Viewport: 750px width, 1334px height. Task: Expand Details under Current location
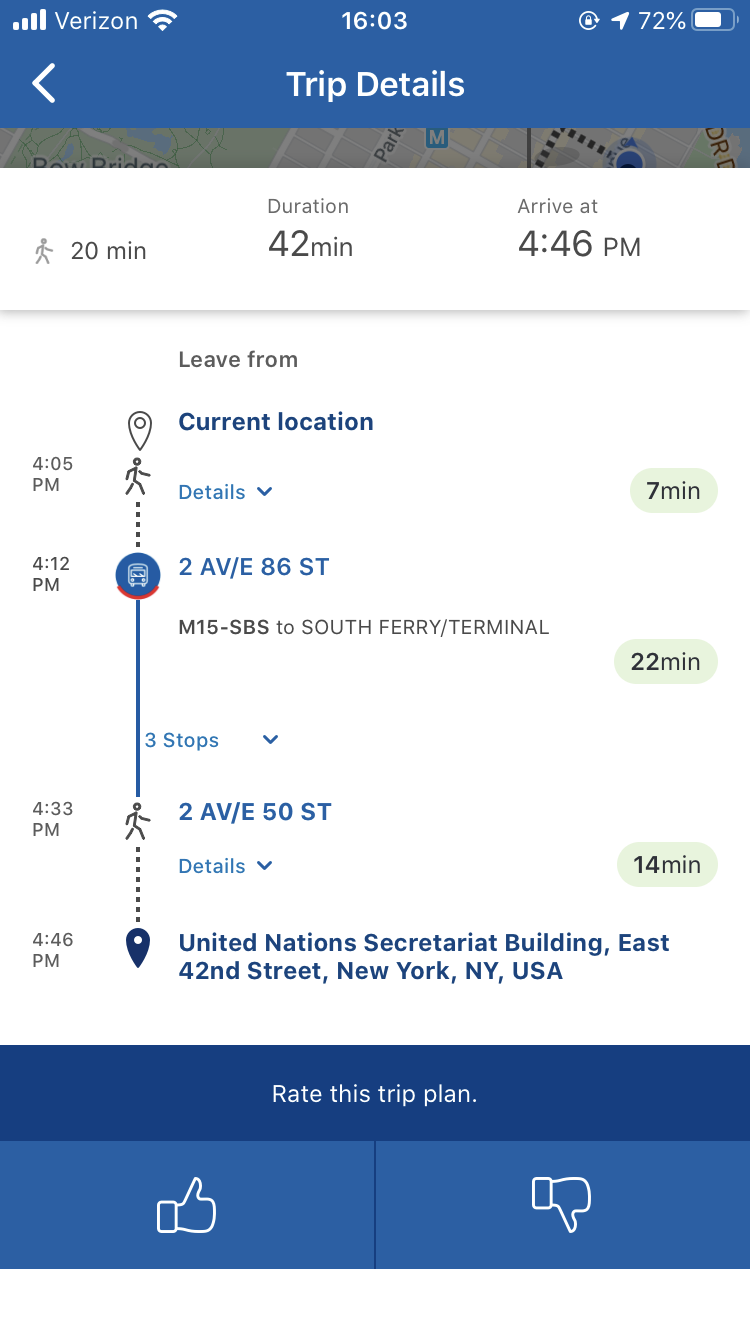click(225, 491)
